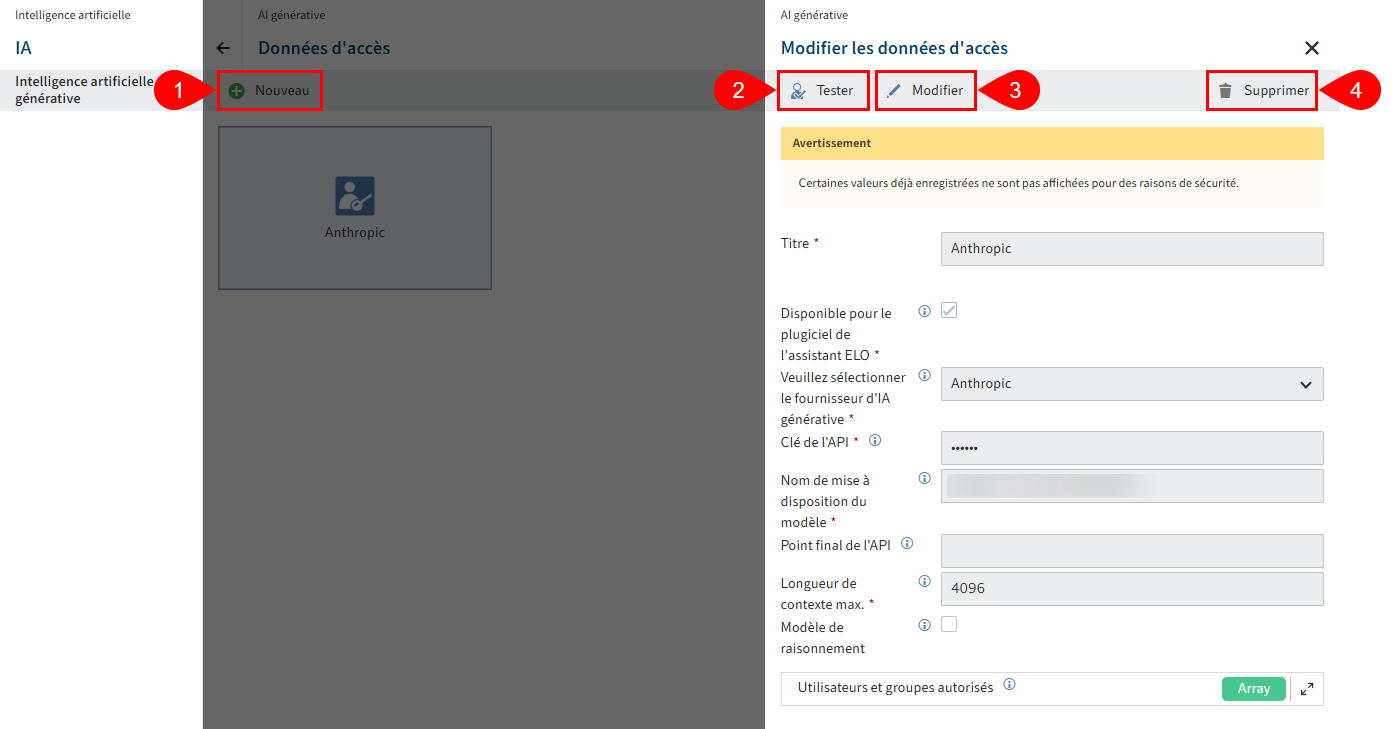Edit the Longueur de contexte max value
The height and width of the screenshot is (729, 1394).
click(x=1131, y=588)
